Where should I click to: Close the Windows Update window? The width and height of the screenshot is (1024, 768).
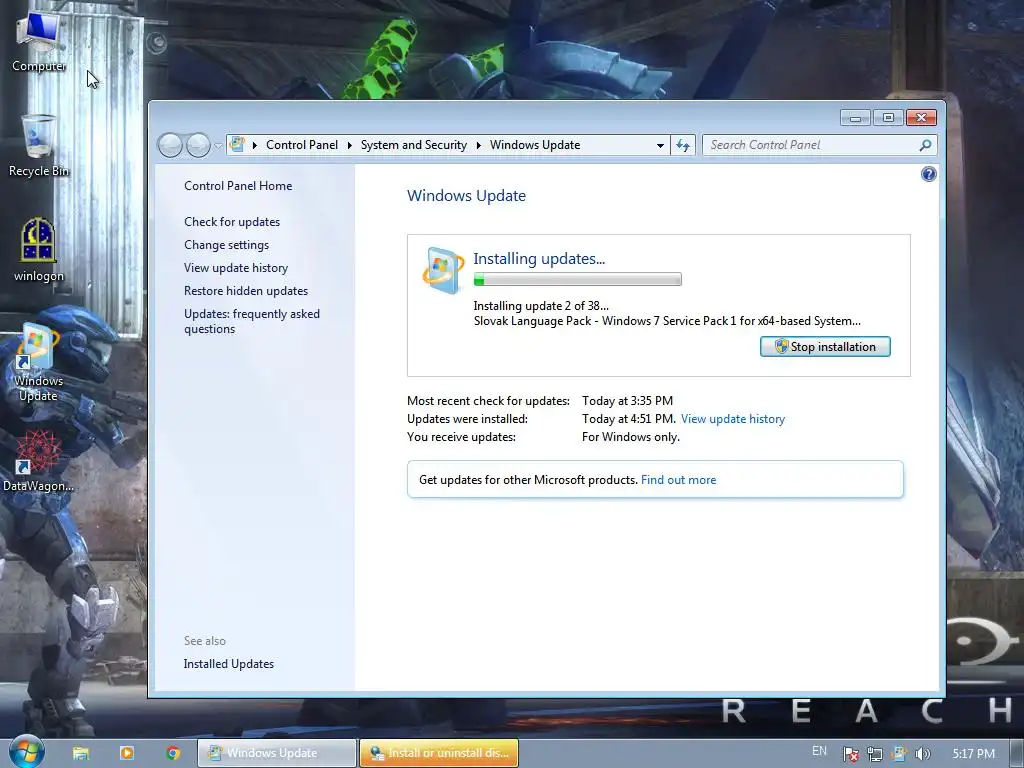pos(921,118)
